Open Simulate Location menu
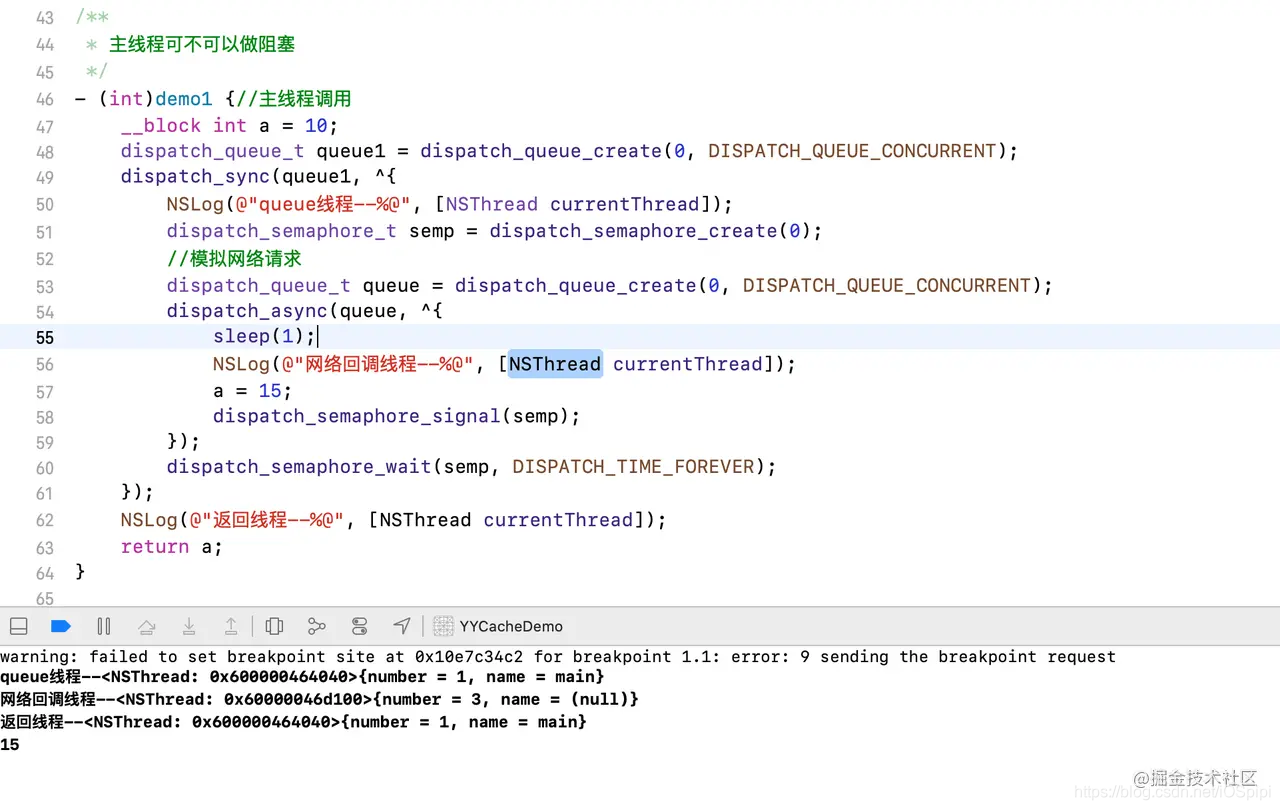The width and height of the screenshot is (1280, 810). coord(402,626)
